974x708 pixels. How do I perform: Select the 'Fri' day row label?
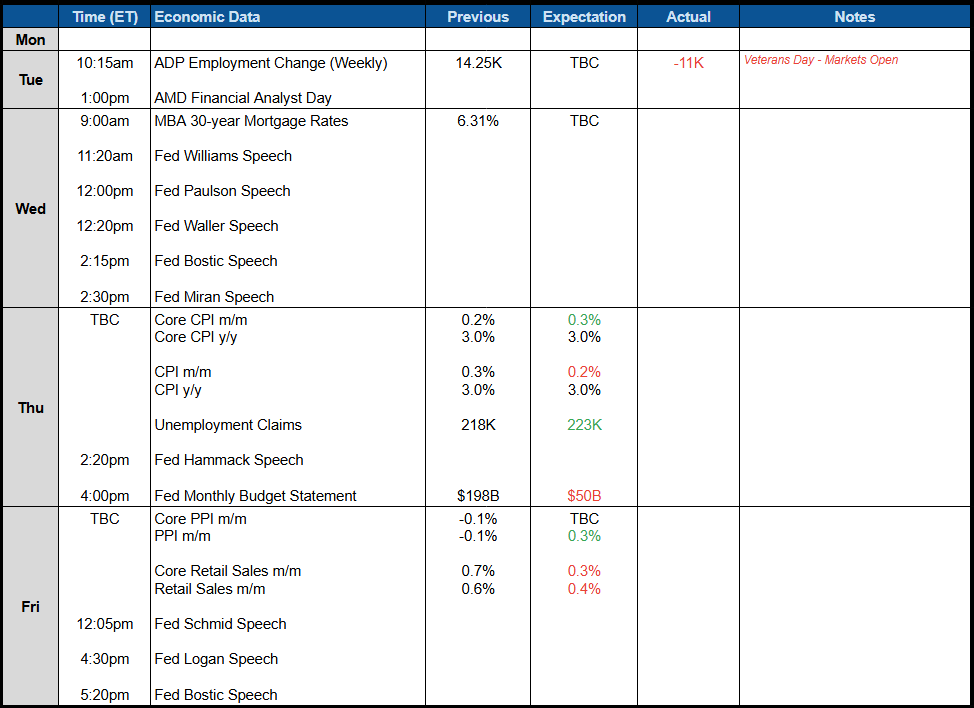(x=30, y=606)
